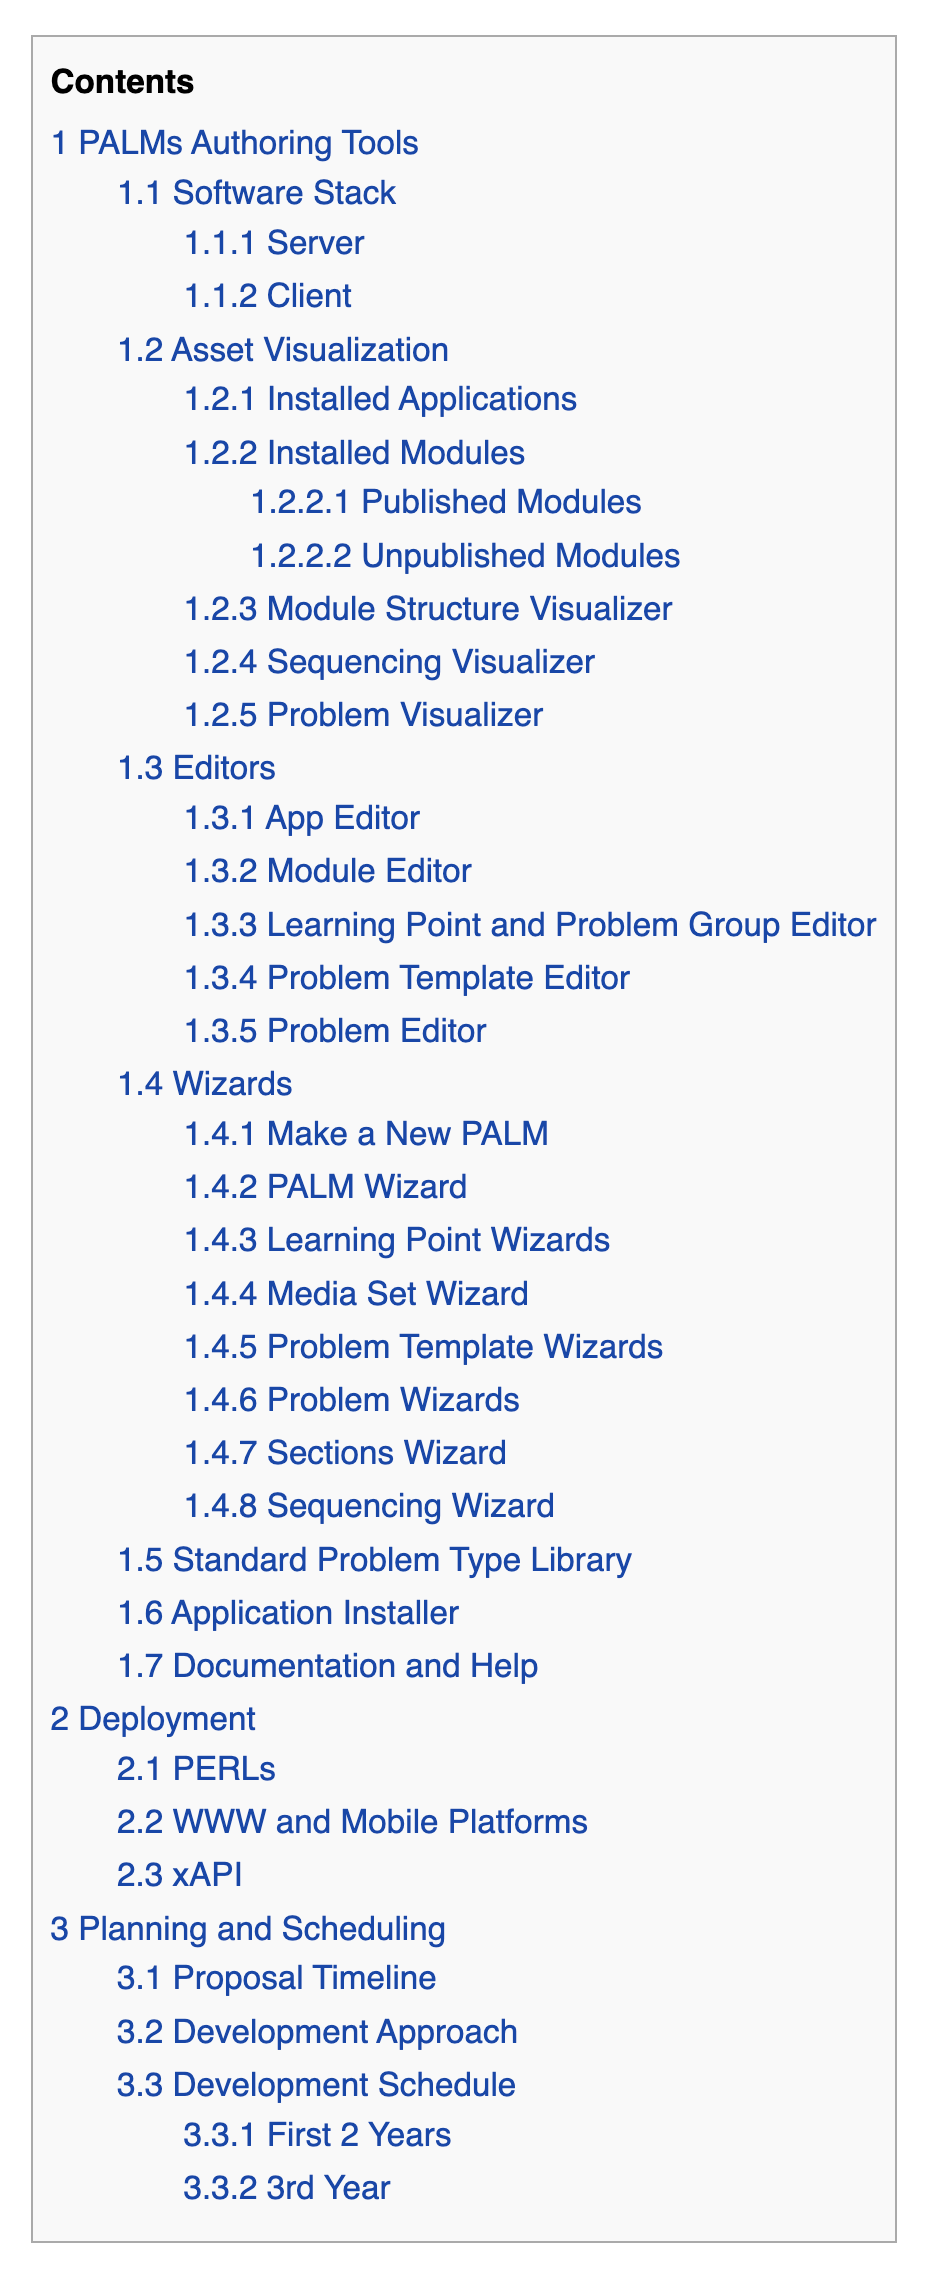Go to 1.3 Editors heading
The height and width of the screenshot is (2274, 932).
click(197, 768)
